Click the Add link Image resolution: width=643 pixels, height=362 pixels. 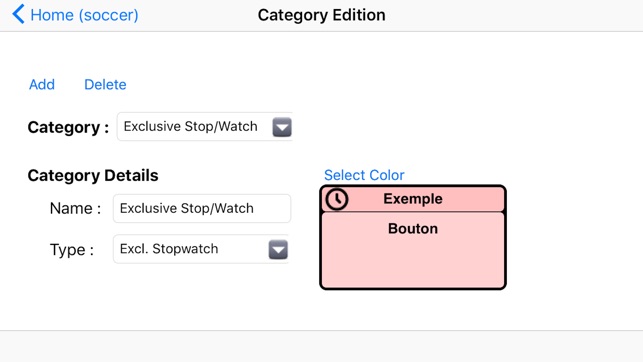point(42,84)
